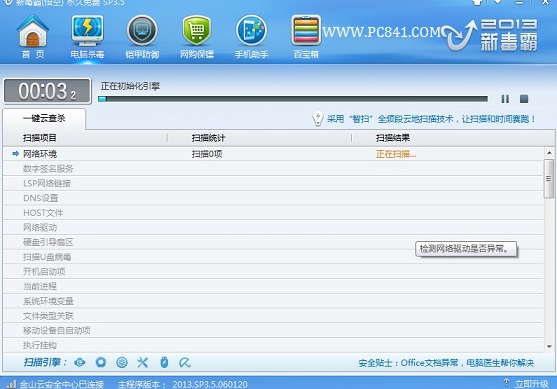Viewport: 557px width, 389px height.
Task: Open the 百宝箱 toolbox icon
Action: (x=306, y=30)
